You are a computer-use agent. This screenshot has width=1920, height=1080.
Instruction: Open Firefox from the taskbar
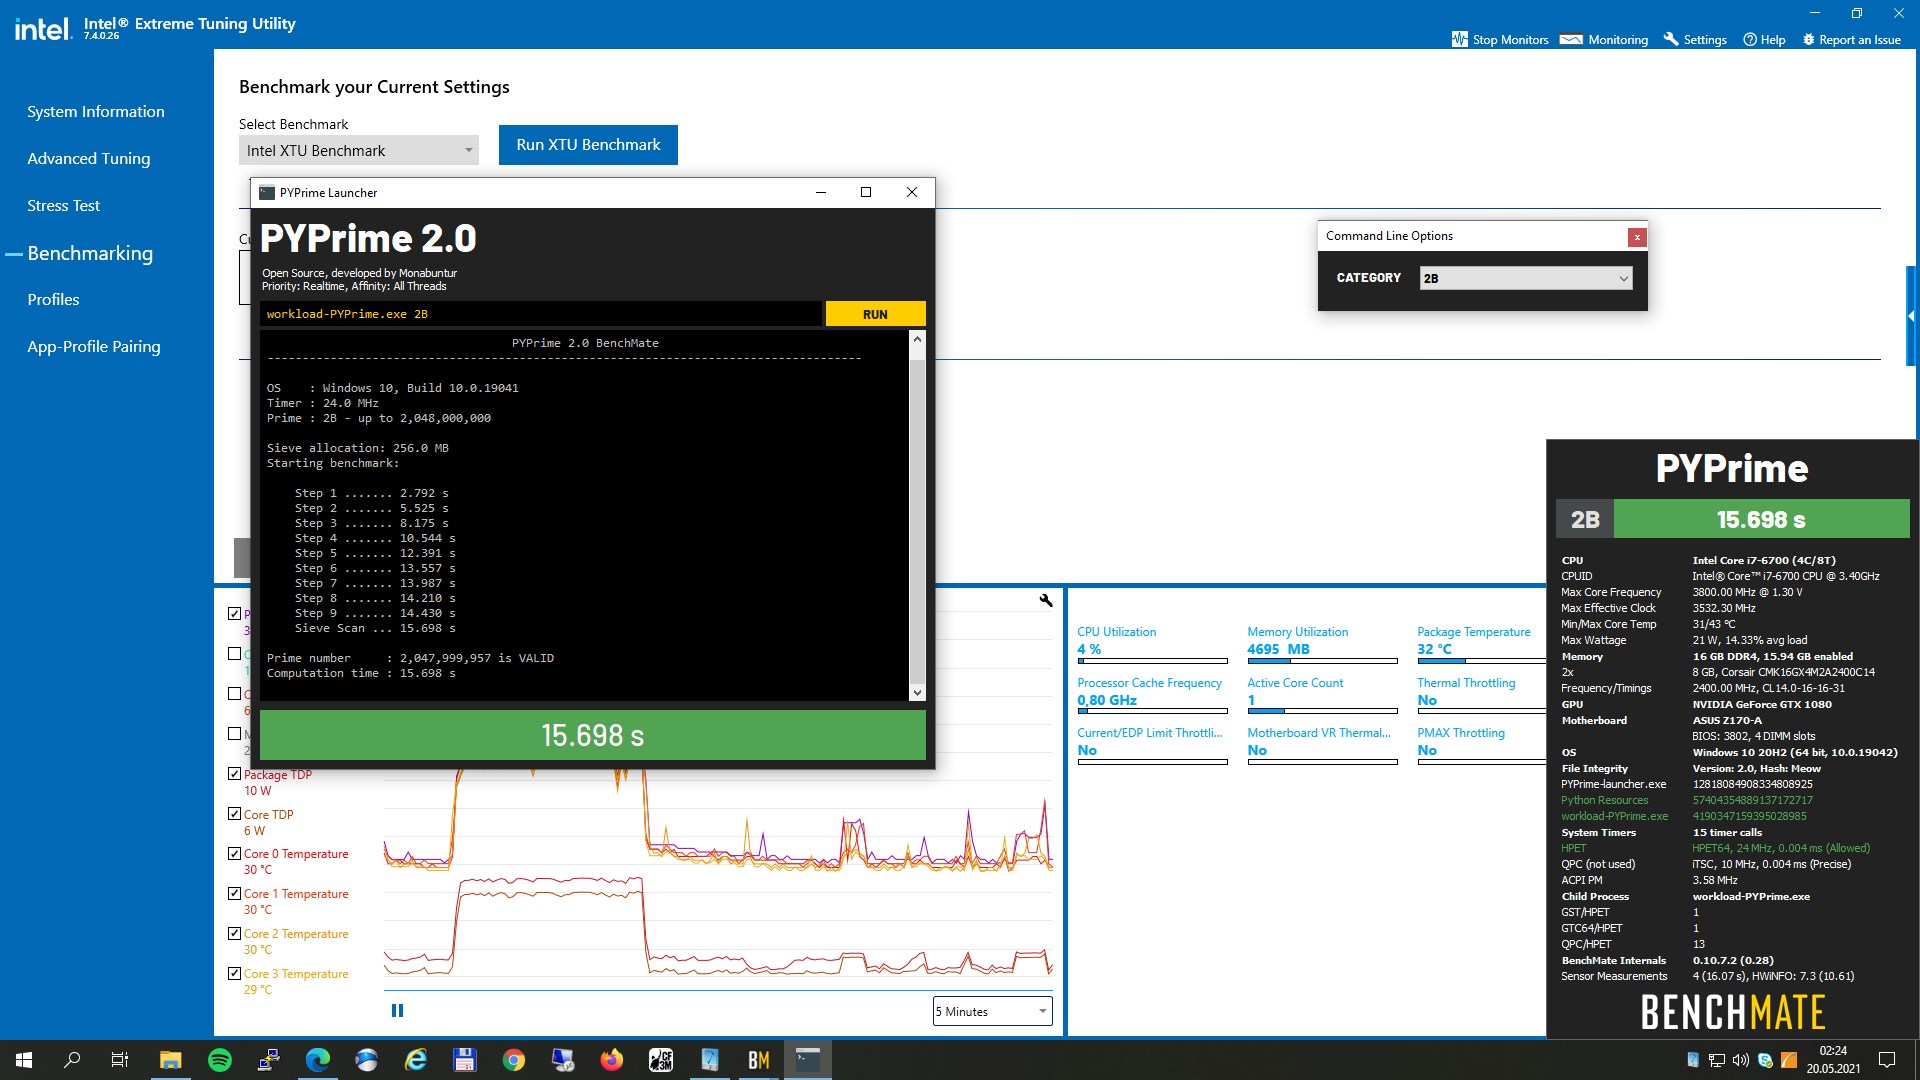611,1060
